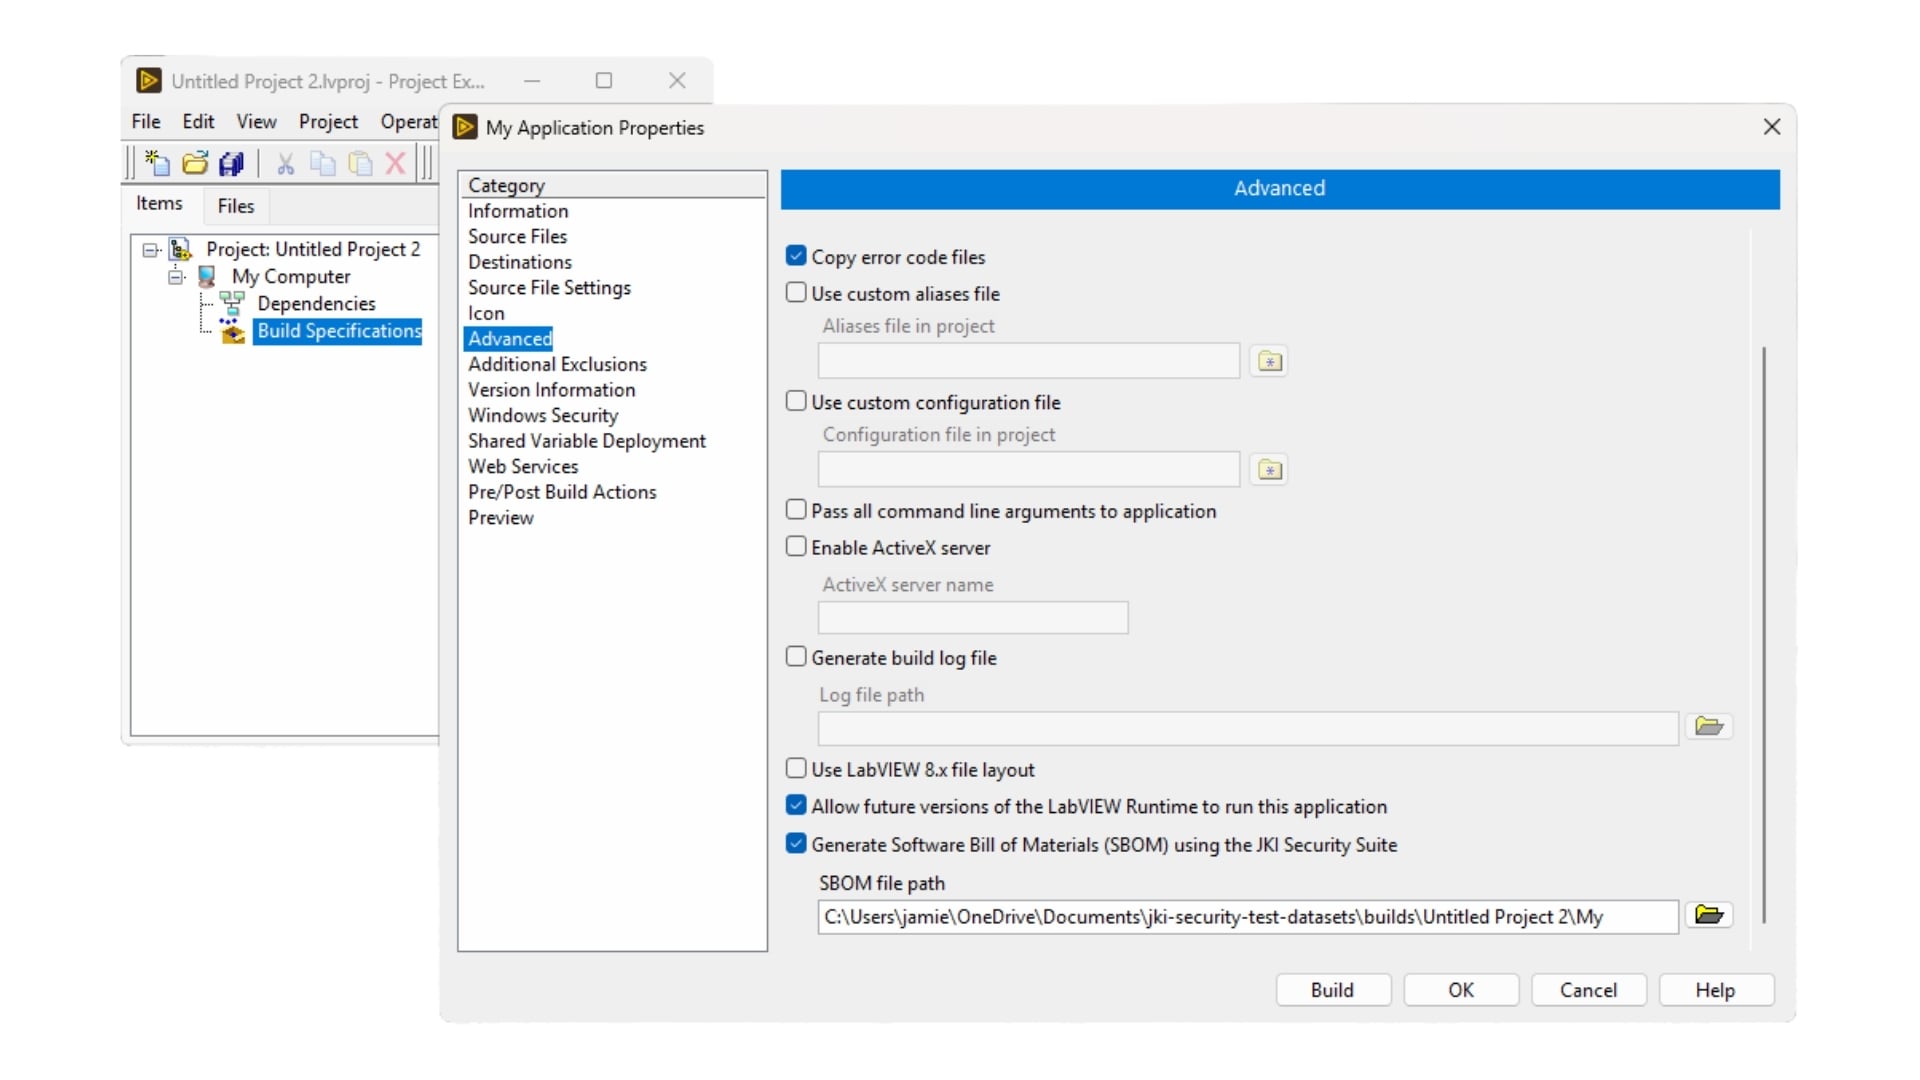Browse for SBOM file path folder
The image size is (1920, 1080).
(1709, 915)
